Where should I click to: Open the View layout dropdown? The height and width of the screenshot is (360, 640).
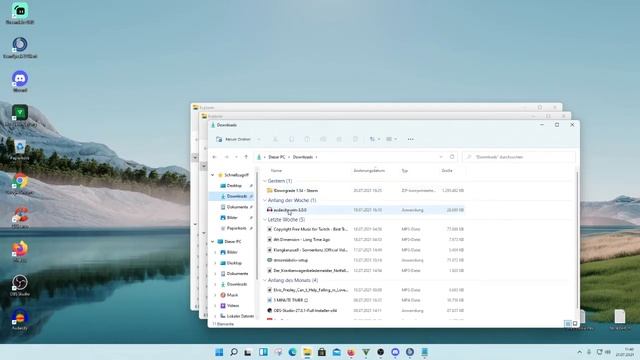[391, 139]
